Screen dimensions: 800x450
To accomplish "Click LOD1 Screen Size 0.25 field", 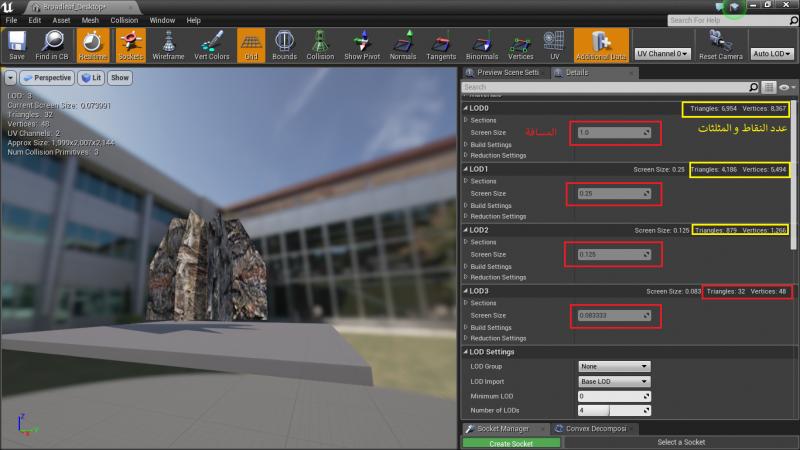I will point(614,194).
